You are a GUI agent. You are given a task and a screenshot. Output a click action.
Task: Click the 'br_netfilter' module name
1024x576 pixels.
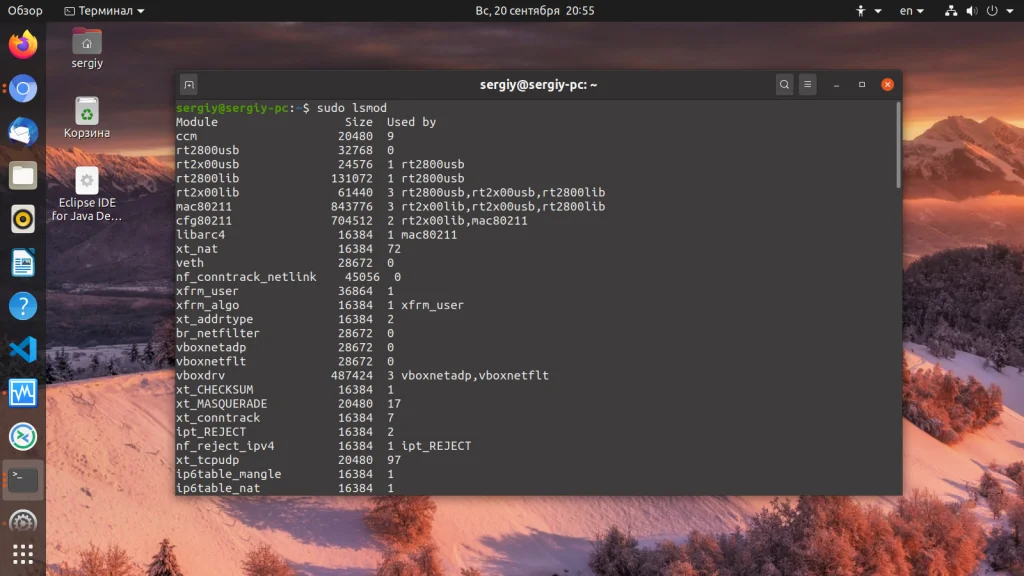point(218,333)
